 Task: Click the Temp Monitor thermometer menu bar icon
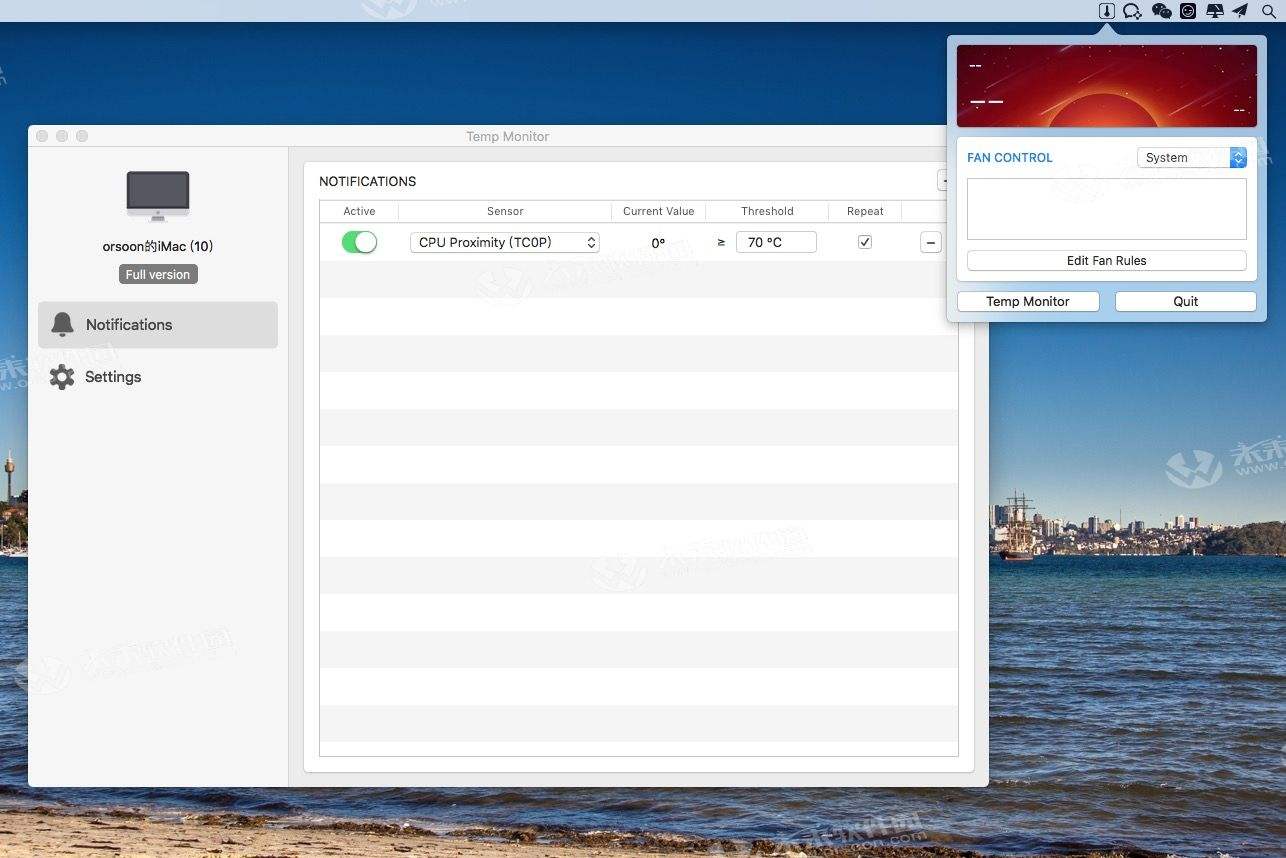(x=1106, y=11)
